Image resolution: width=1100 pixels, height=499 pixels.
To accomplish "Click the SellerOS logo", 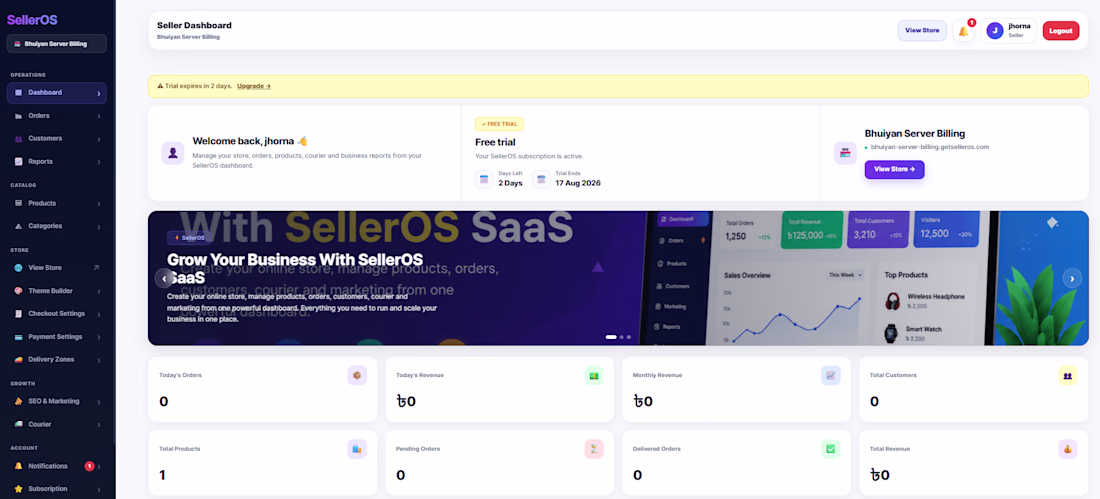I will pos(32,20).
